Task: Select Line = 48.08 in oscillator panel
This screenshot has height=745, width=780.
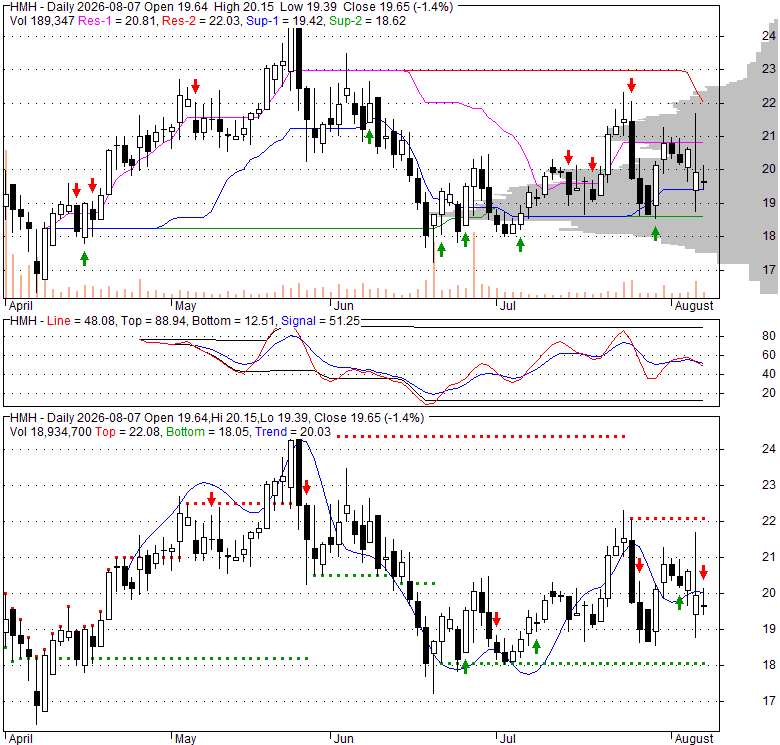Action: [81, 321]
